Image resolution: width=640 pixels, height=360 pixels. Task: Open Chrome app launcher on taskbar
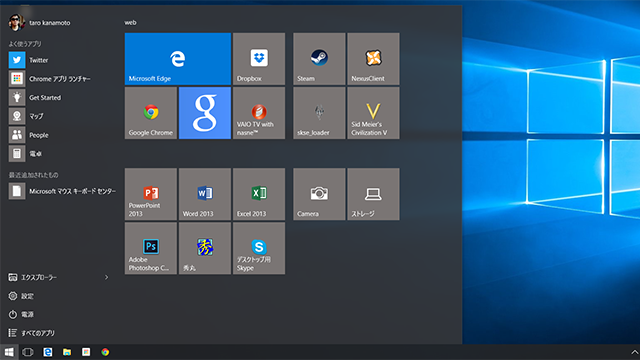pos(86,352)
